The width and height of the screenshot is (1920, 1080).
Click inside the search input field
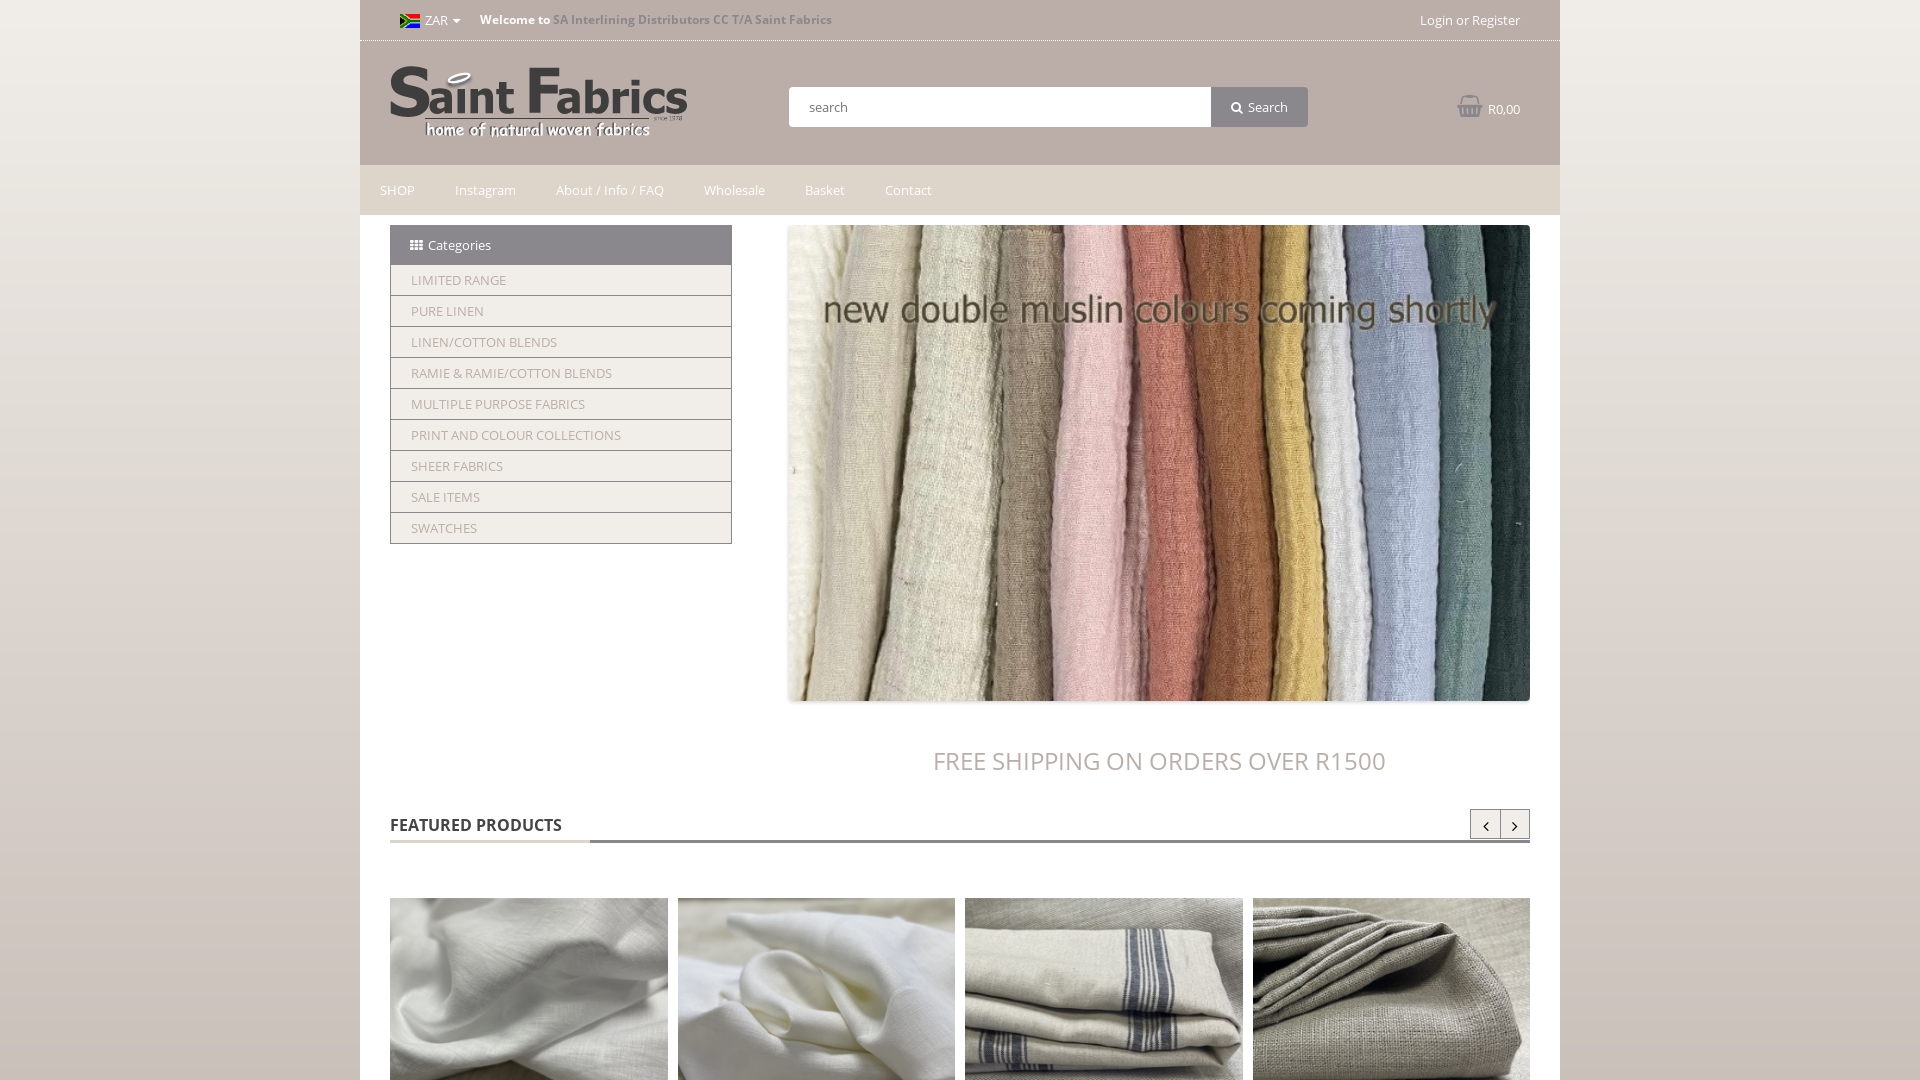click(x=999, y=107)
